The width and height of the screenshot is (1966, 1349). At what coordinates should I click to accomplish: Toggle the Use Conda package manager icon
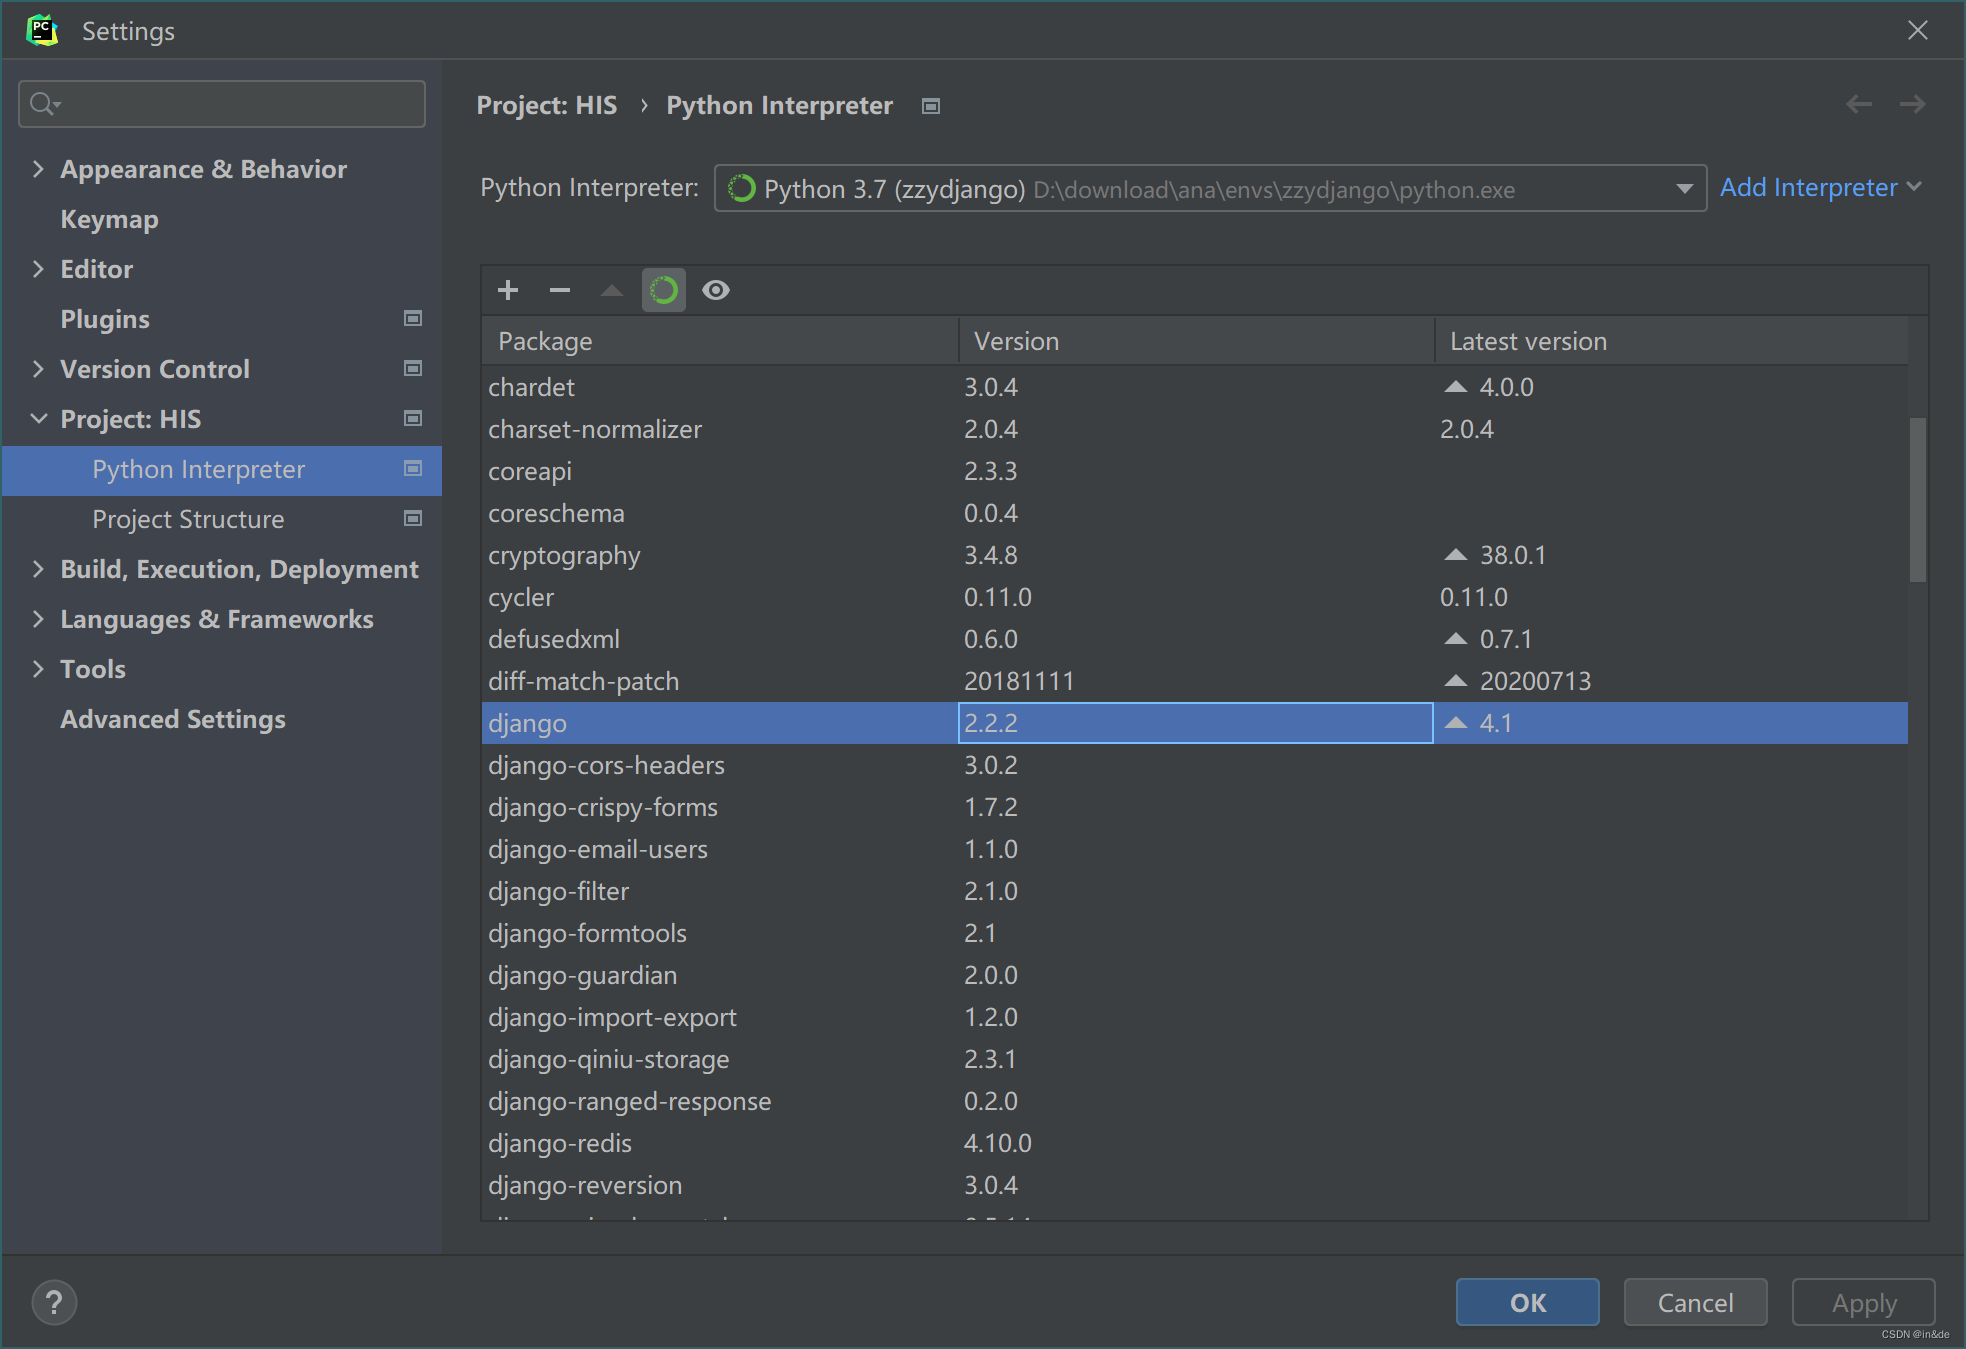click(664, 290)
